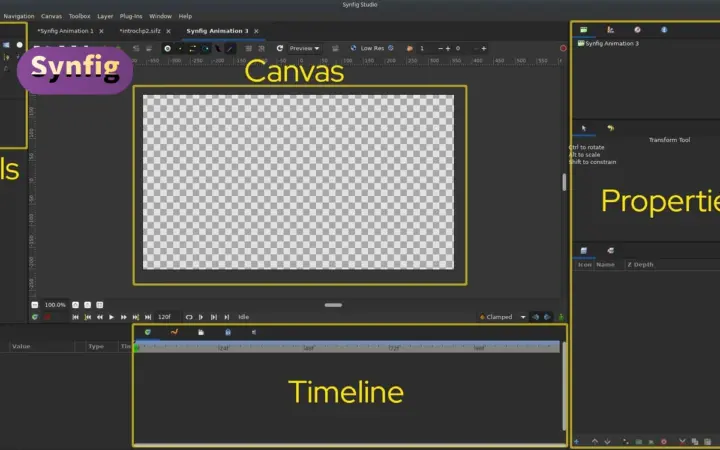This screenshot has width=720, height=450.
Task: Open the Layers panel tab icon
Action: pyautogui.click(x=584, y=250)
